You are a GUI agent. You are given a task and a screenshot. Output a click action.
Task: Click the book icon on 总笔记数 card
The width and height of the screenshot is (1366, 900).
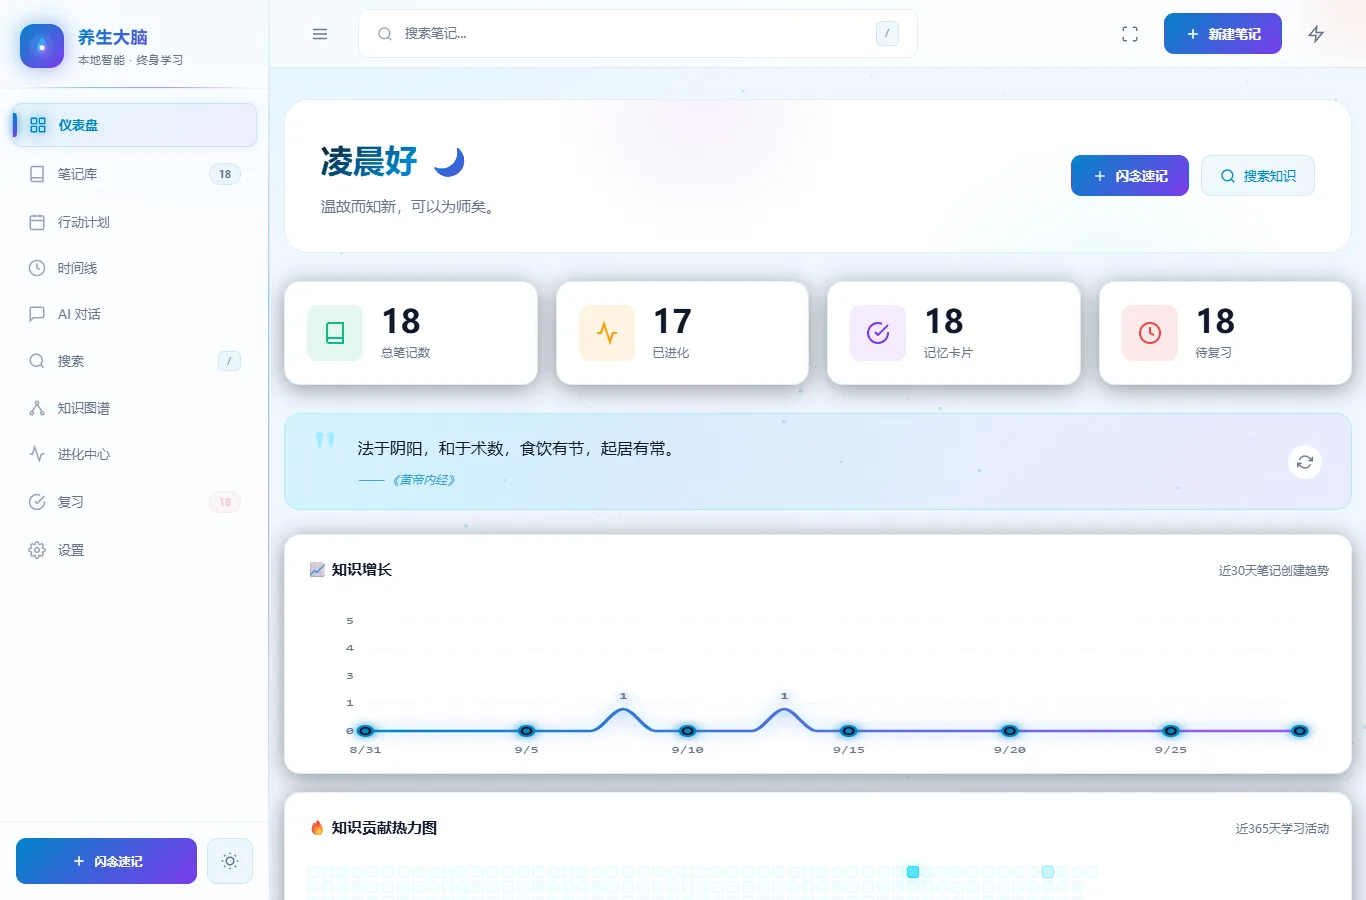[335, 333]
